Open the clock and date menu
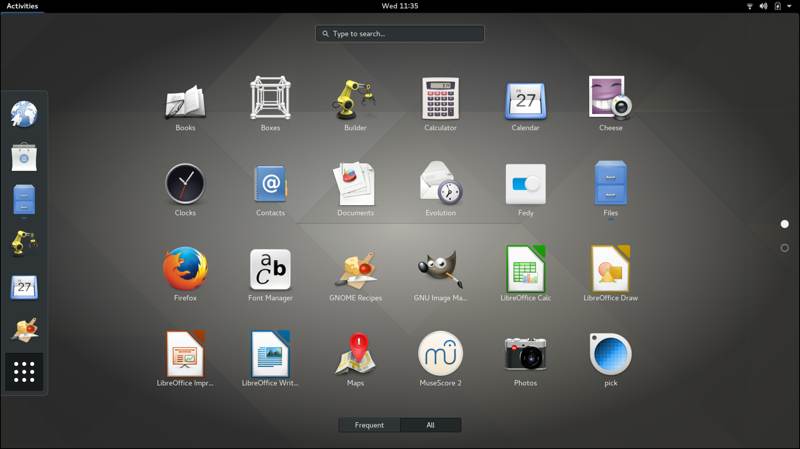The image size is (800, 449). point(400,6)
